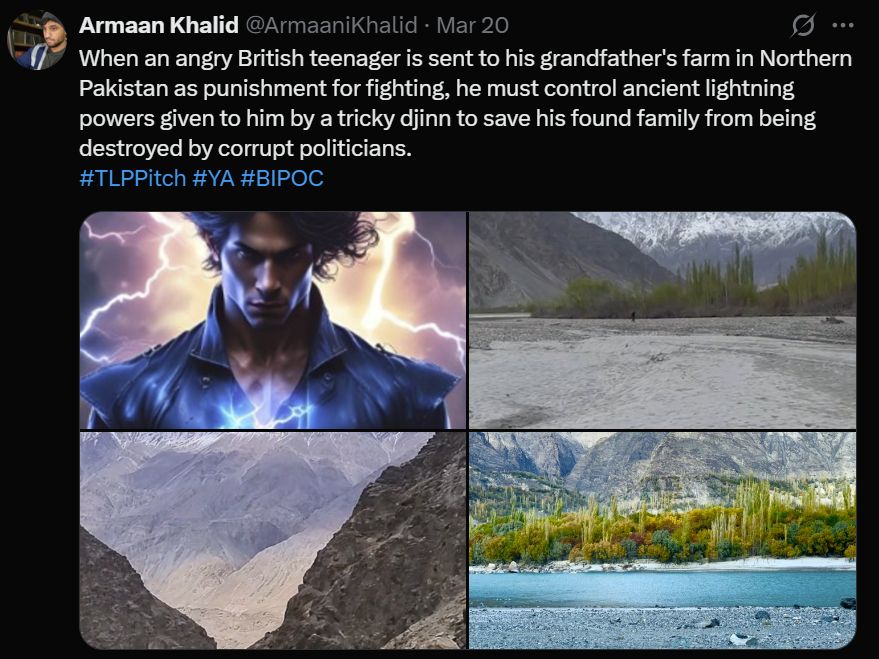Open the sandy riverbed valley photo
This screenshot has height=659, width=879.
pyautogui.click(x=663, y=320)
